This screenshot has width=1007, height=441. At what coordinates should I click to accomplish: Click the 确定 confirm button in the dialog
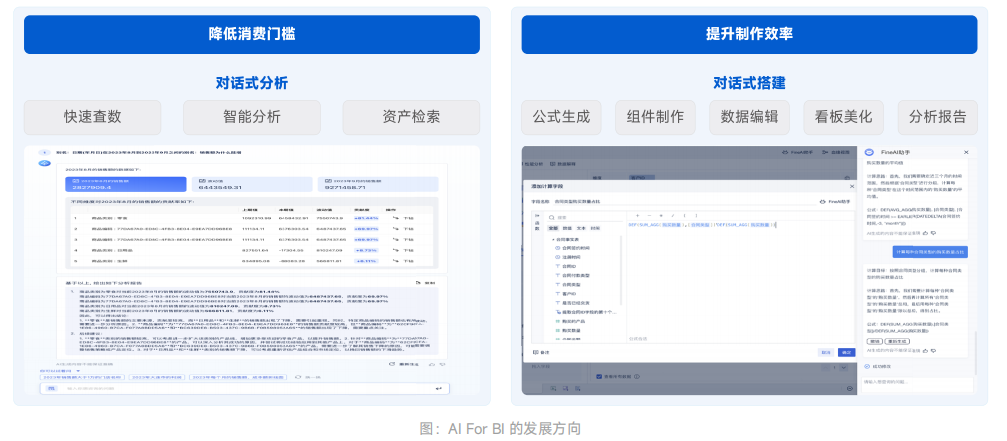(846, 352)
